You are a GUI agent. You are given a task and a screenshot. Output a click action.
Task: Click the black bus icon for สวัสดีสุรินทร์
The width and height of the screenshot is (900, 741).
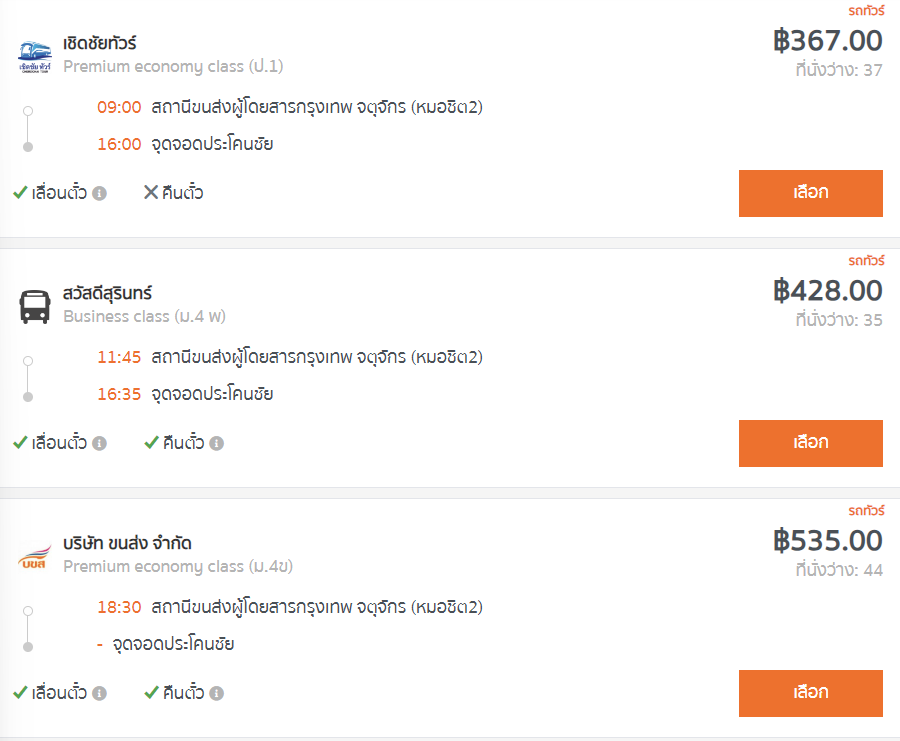[34, 307]
